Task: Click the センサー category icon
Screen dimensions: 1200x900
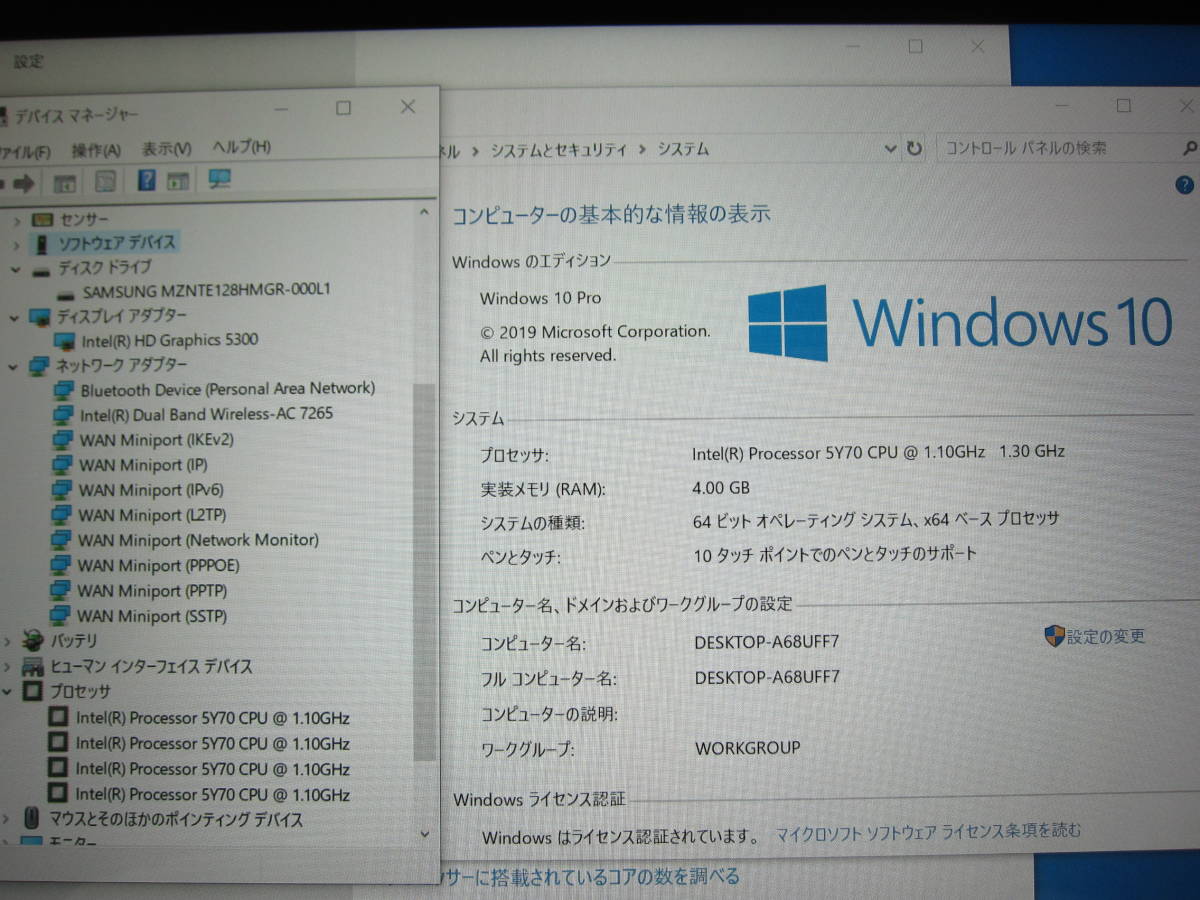Action: (x=42, y=219)
